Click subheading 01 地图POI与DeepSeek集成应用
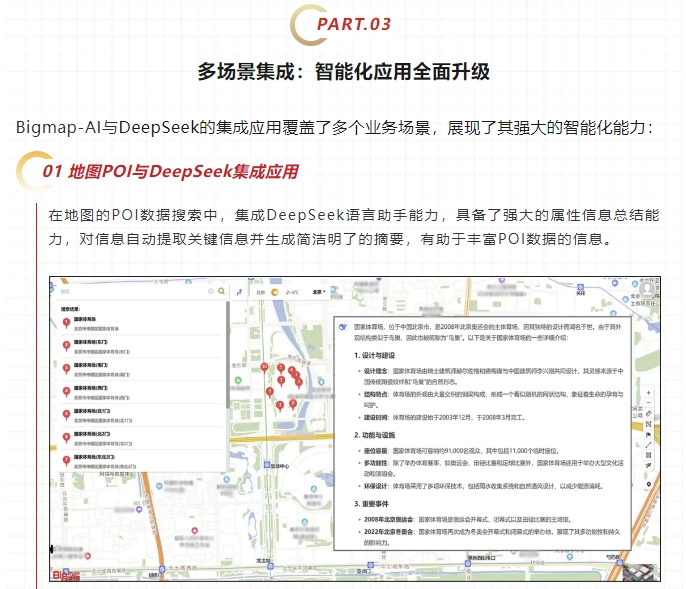The height and width of the screenshot is (589, 686). pos(170,171)
